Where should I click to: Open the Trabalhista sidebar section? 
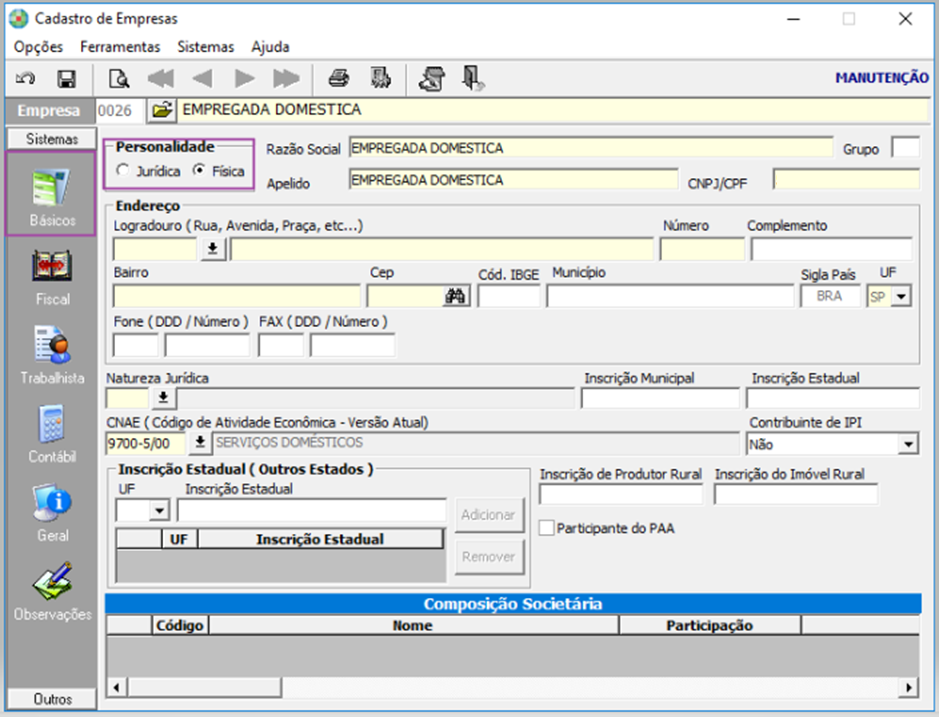point(52,355)
